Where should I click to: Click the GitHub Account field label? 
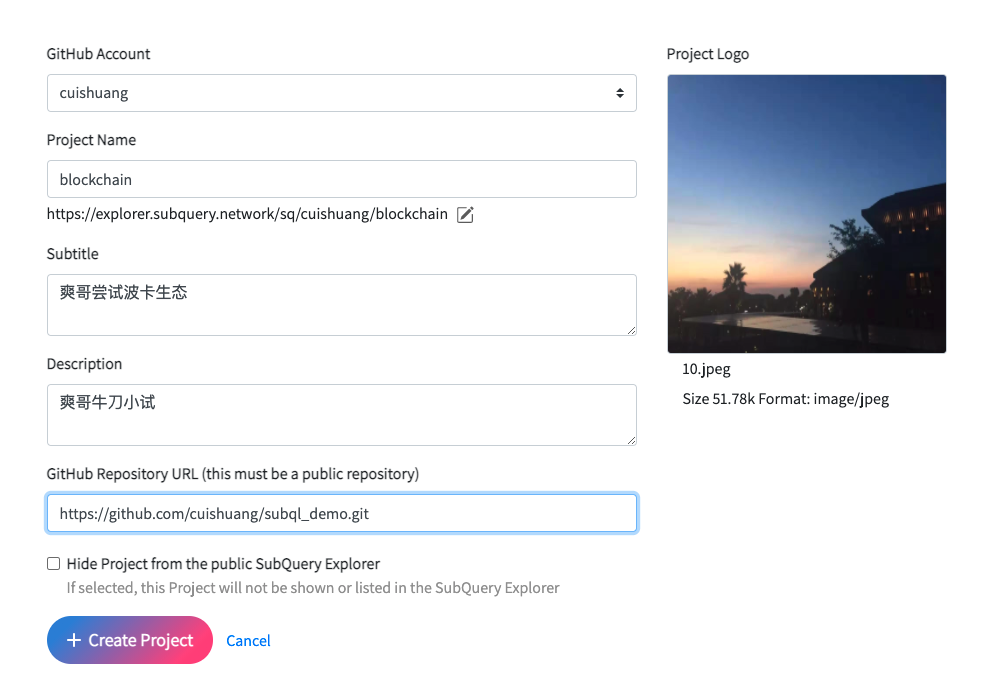99,54
